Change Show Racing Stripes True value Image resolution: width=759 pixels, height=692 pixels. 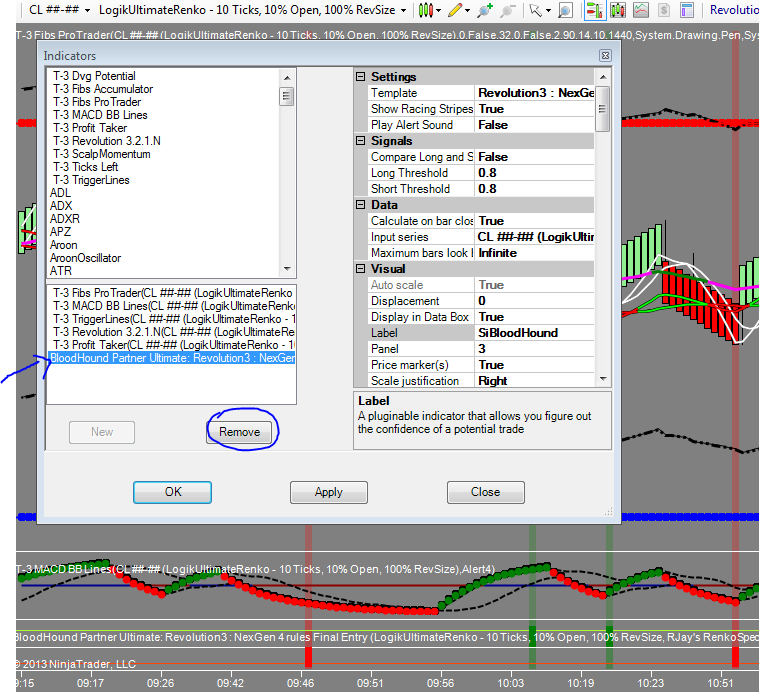534,109
